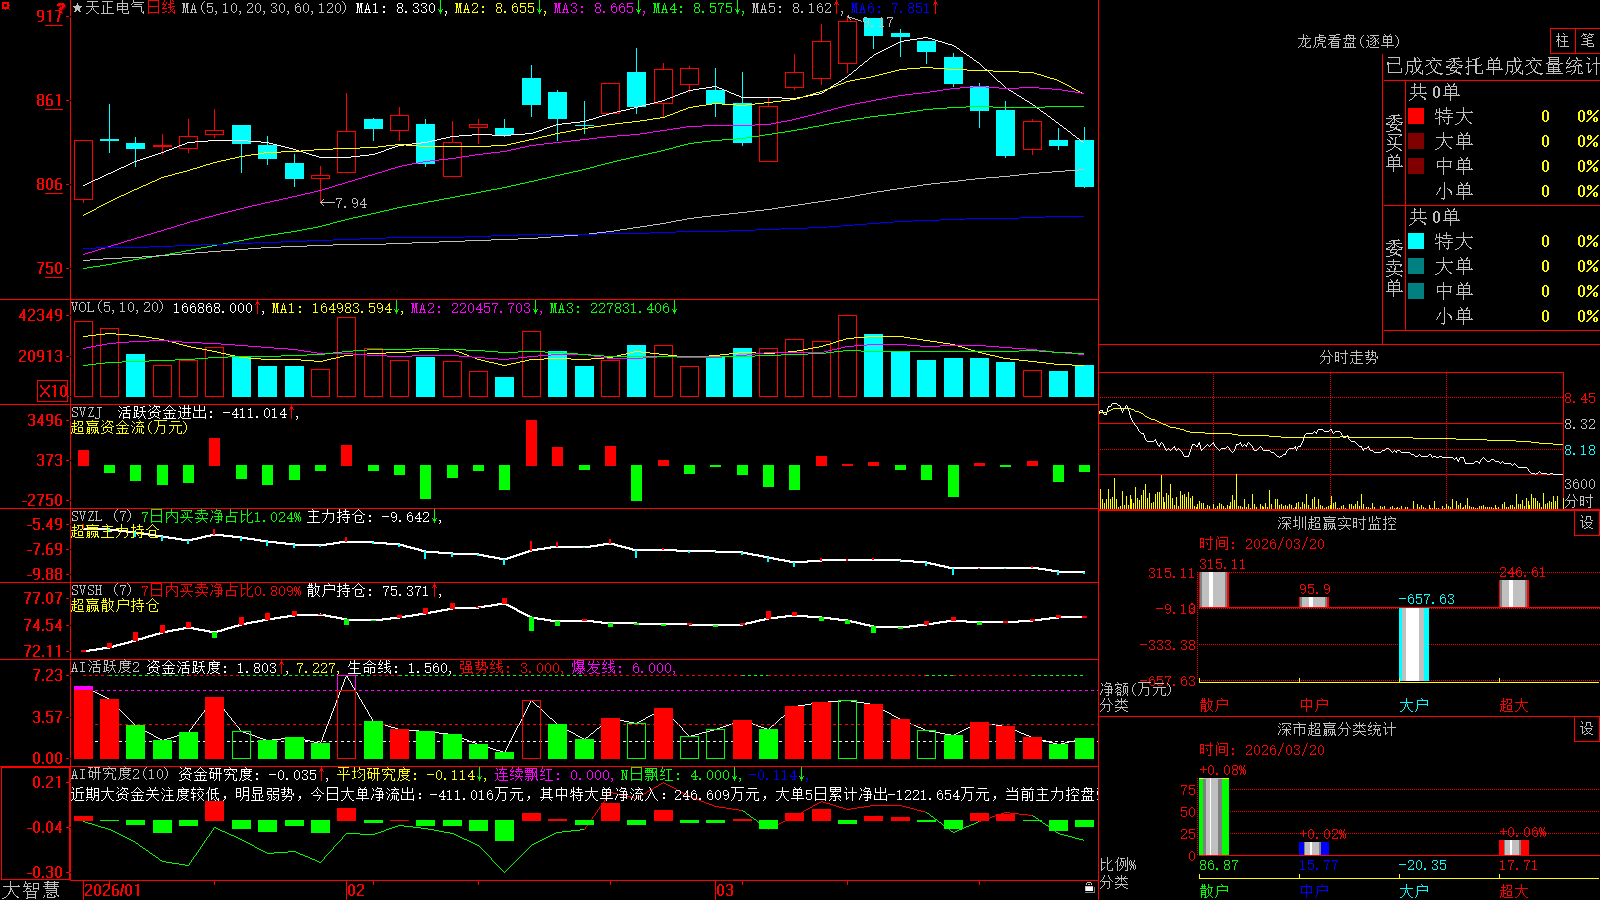Click the 深圳超赢实时监控 panel title
Image resolution: width=1600 pixels, height=900 pixels.
(1336, 523)
